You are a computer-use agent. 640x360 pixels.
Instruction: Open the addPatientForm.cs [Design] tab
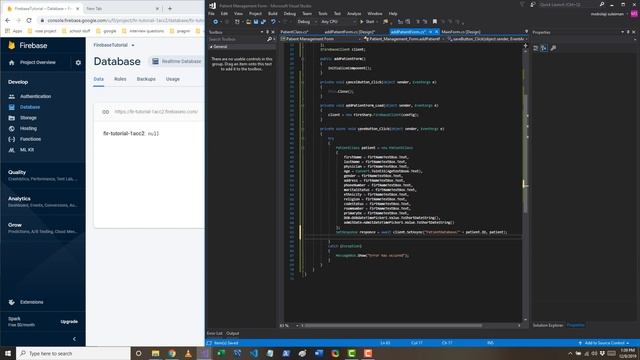pos(349,32)
